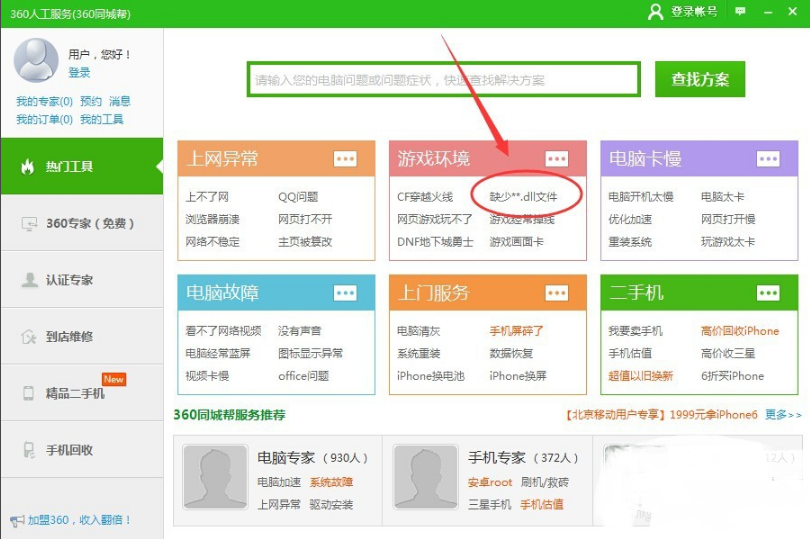
Task: Select 浏览器崩溃 issue
Action: coord(212,219)
